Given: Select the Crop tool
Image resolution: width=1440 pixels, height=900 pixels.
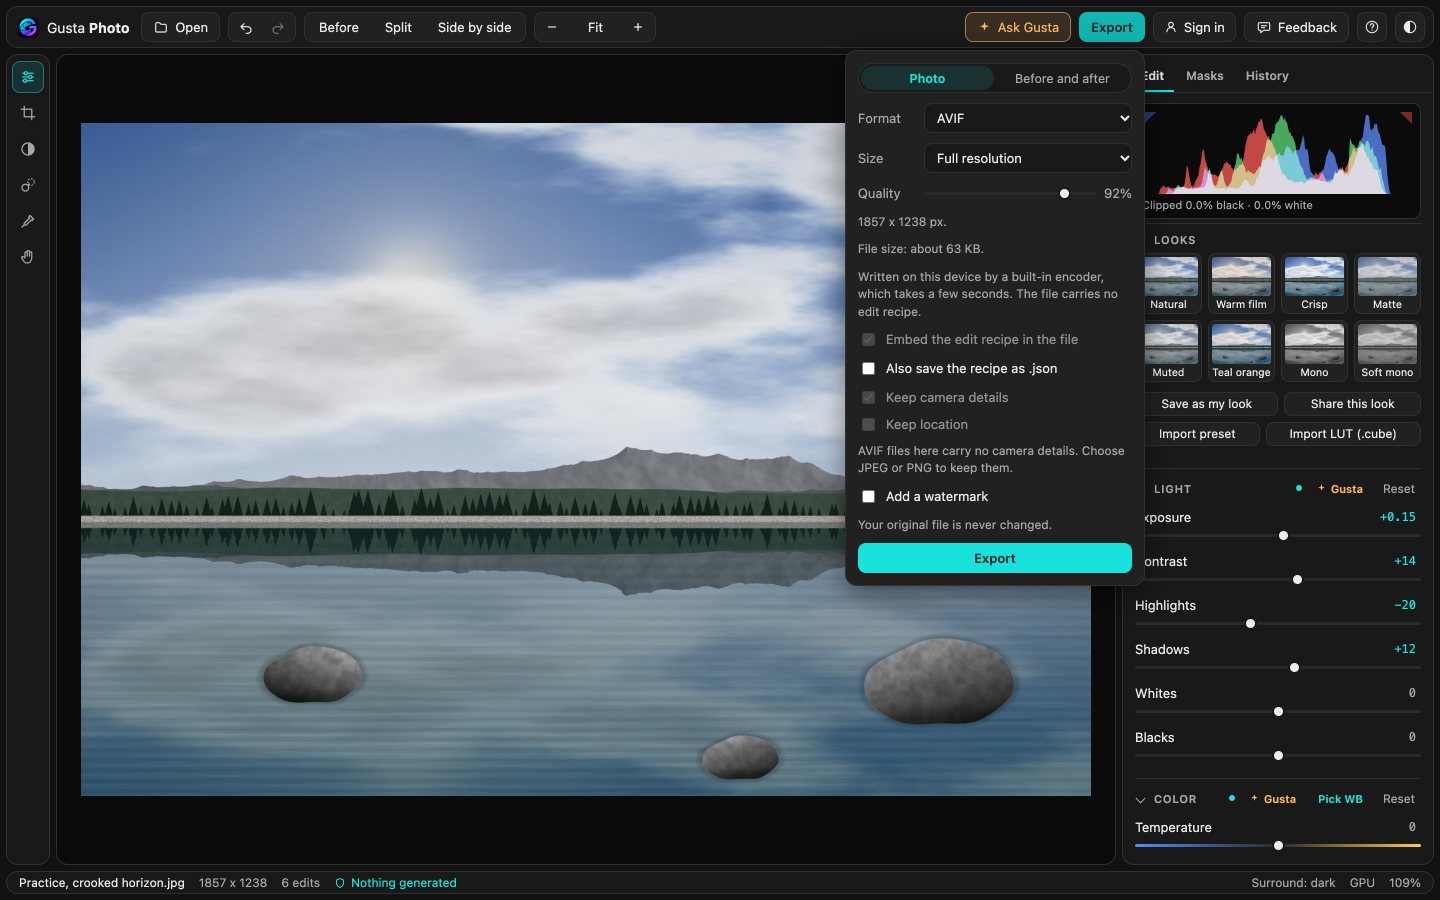Looking at the screenshot, I should (x=28, y=113).
